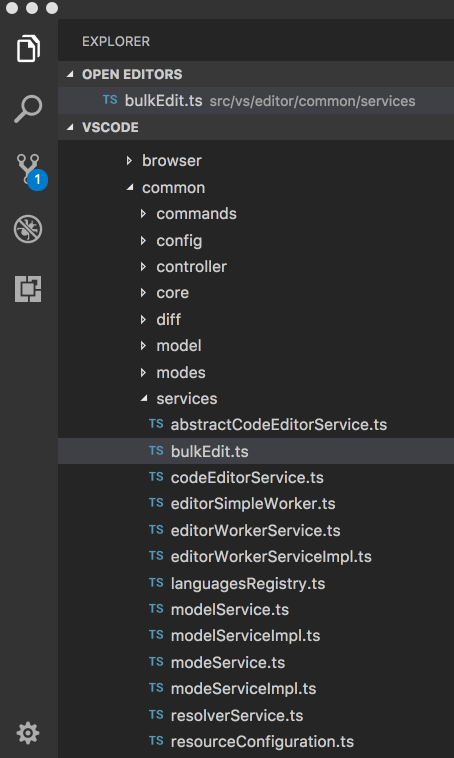The height and width of the screenshot is (758, 454).
Task: Expand the config folder
Action: click(x=143, y=240)
